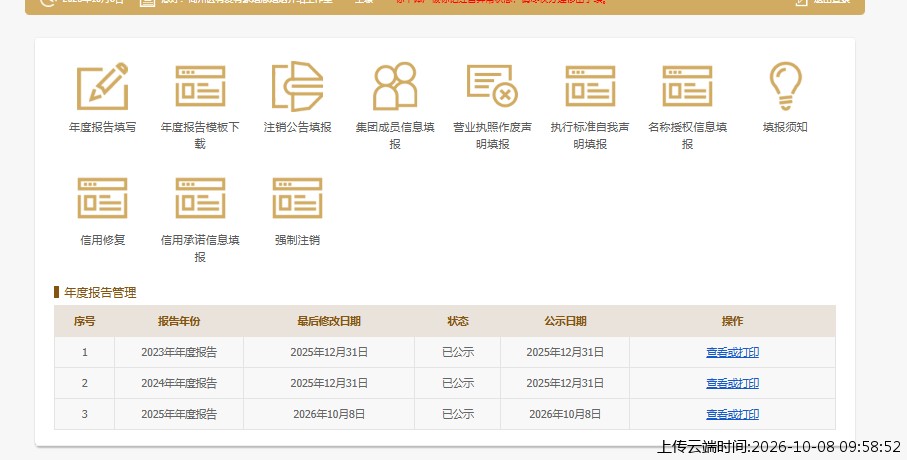Click 查看或打印 for the 2024年年度报告 row

[x=732, y=383]
